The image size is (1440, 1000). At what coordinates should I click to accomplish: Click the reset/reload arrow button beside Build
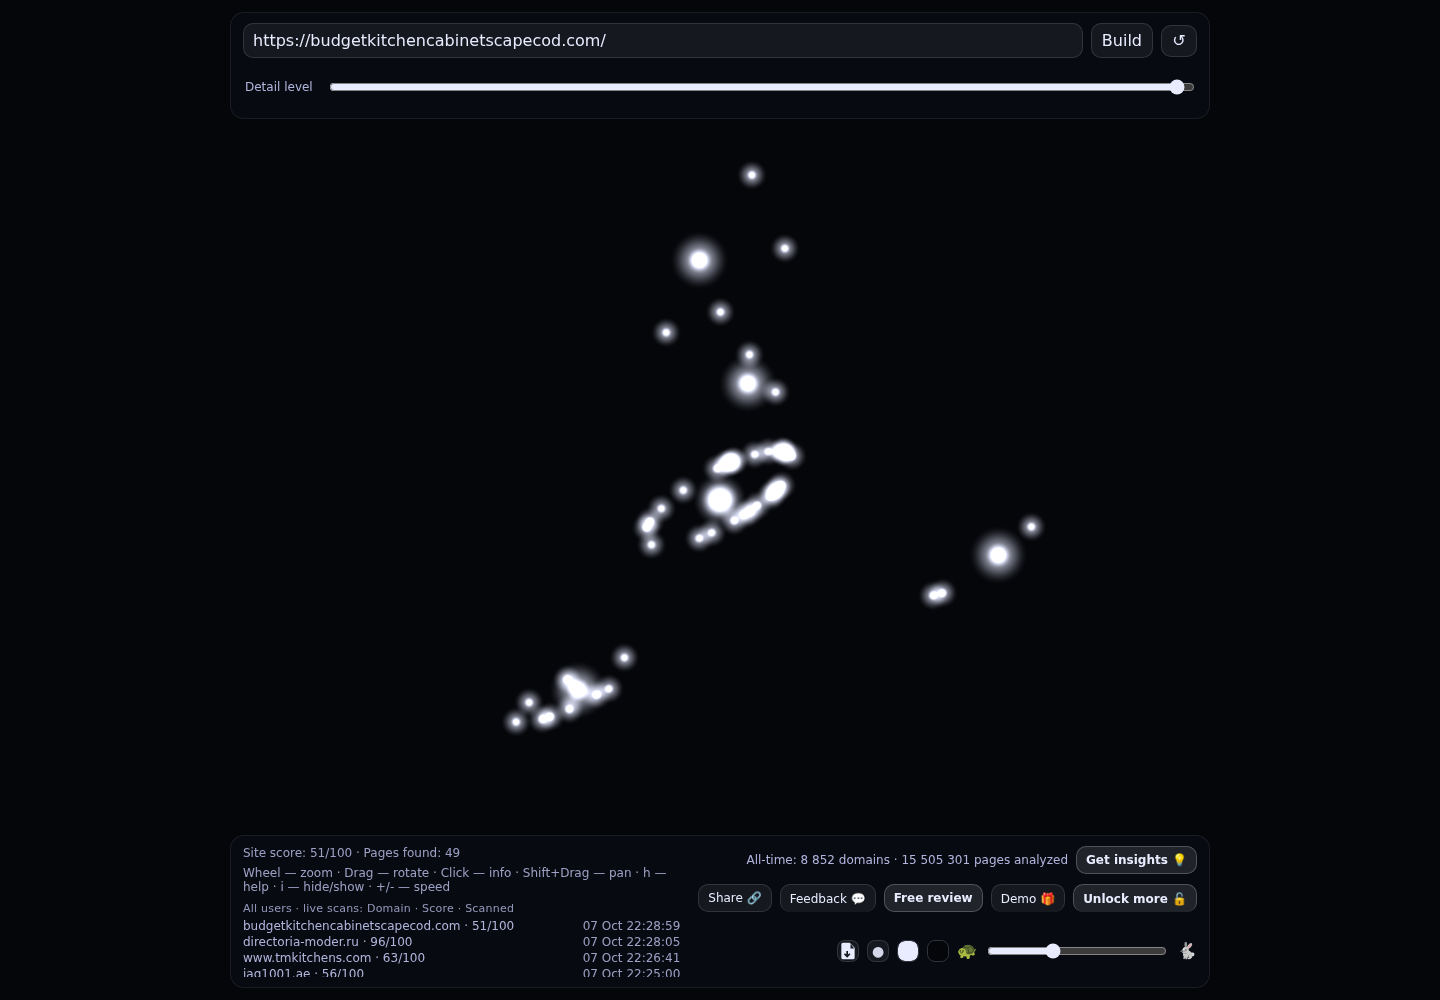(x=1178, y=40)
